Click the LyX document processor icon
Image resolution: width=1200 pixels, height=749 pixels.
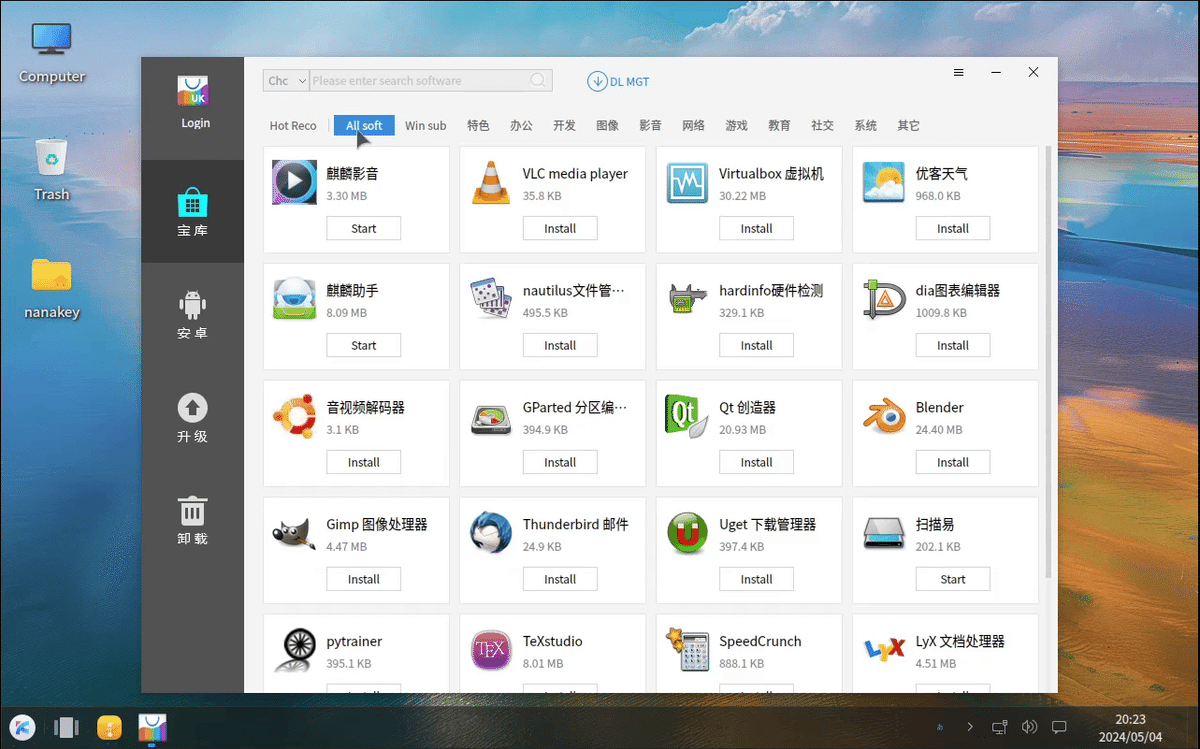pos(884,650)
